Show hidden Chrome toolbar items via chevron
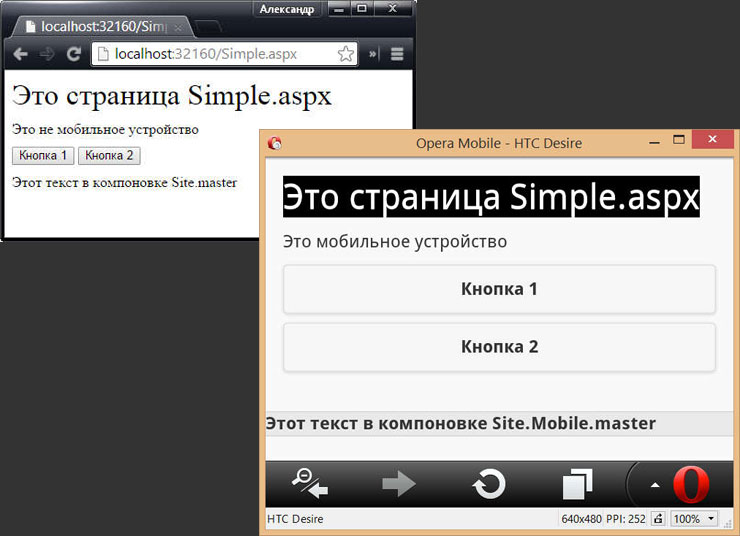The height and width of the screenshot is (536, 740). point(373,54)
